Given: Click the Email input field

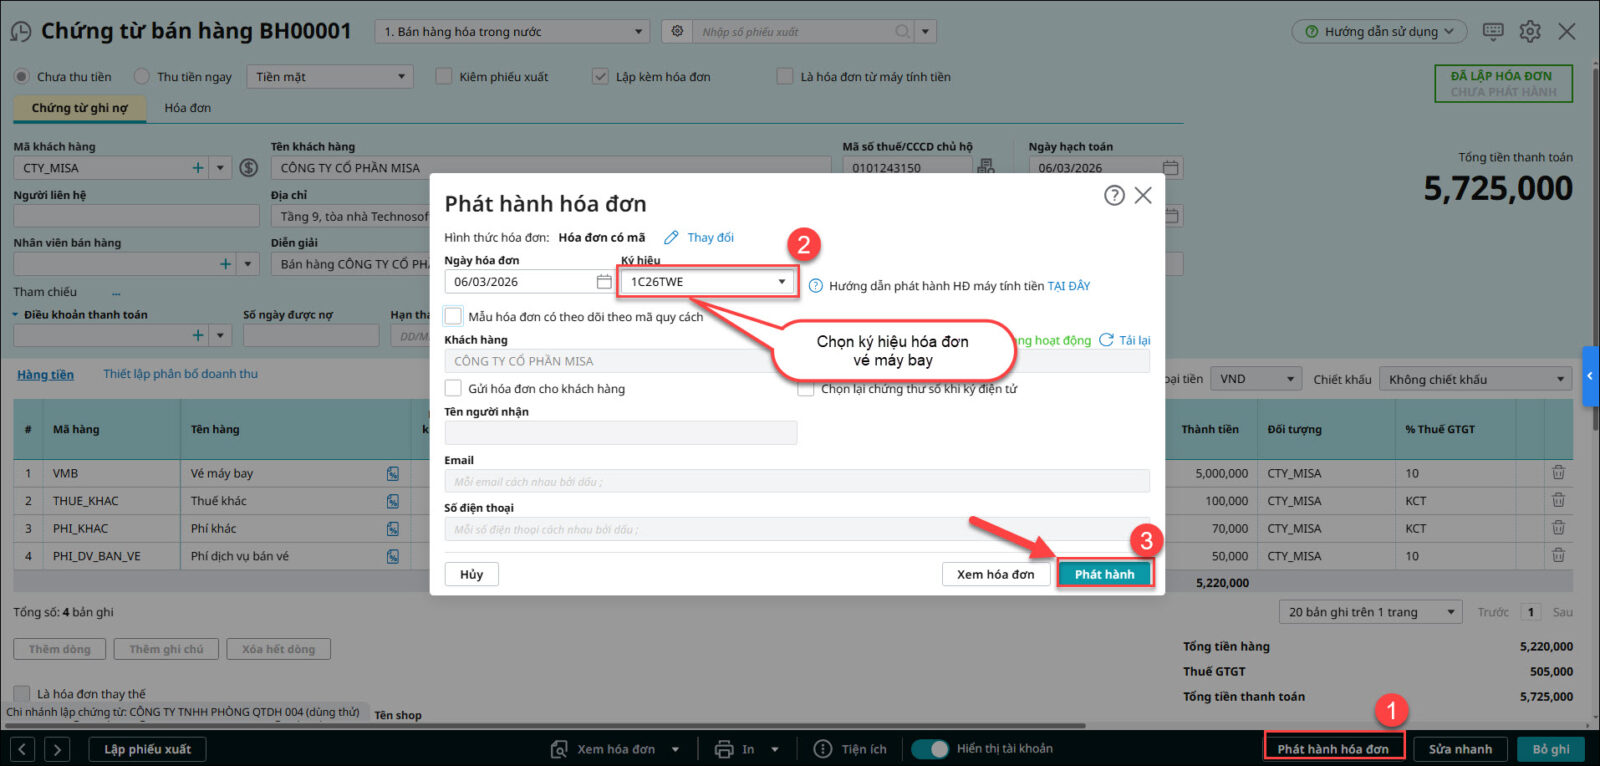Looking at the screenshot, I should (x=797, y=481).
